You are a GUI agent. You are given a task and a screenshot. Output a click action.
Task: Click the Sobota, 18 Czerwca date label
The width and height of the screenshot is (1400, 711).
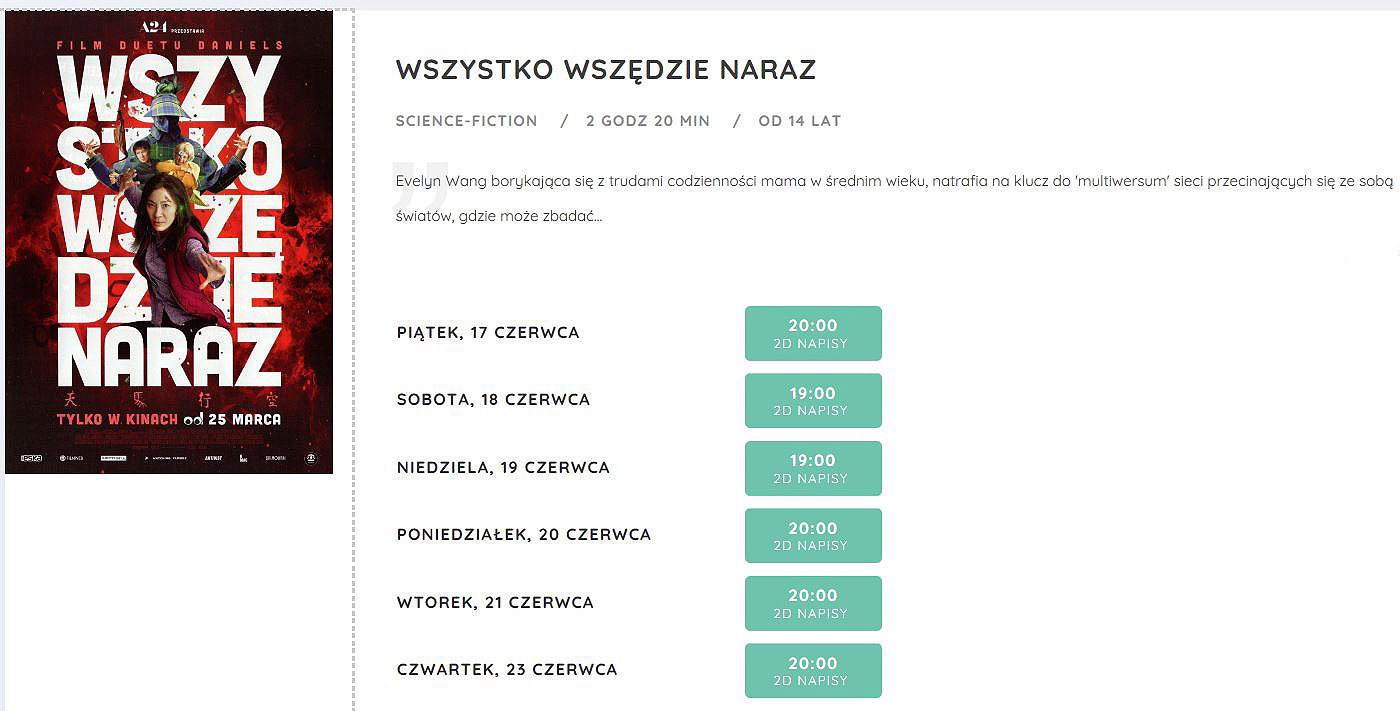tap(494, 400)
